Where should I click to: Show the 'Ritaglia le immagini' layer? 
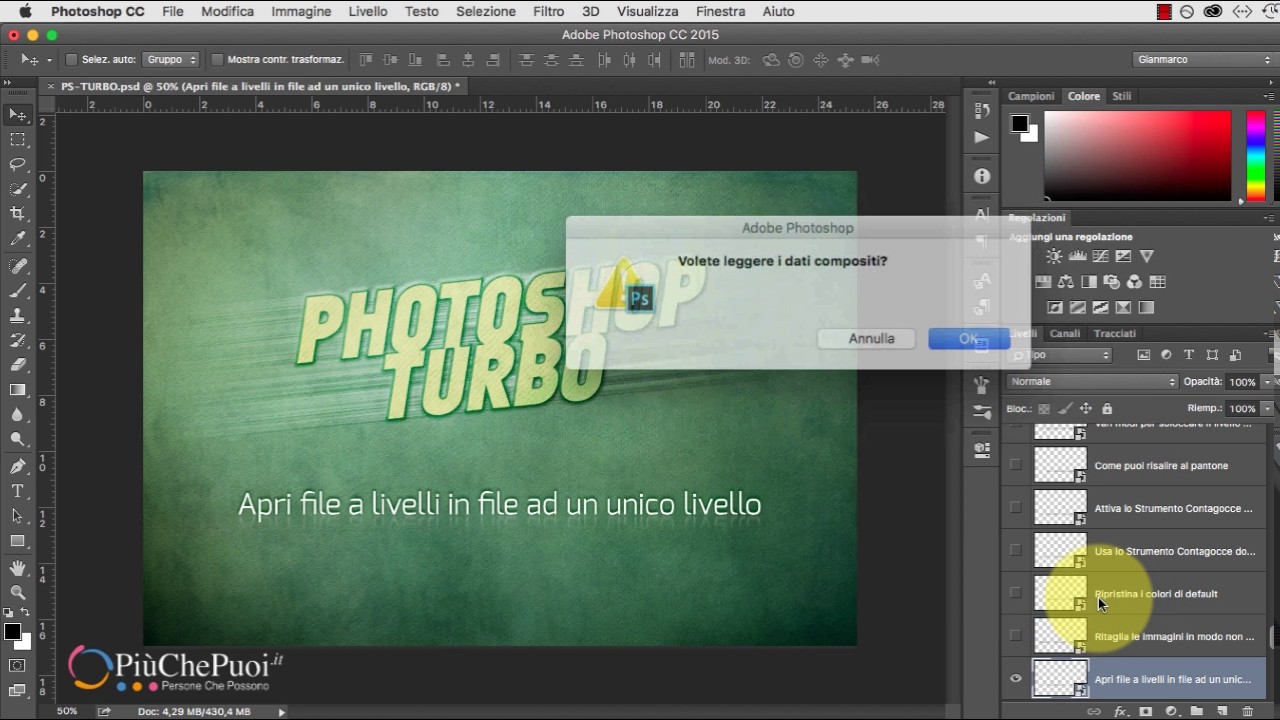[1016, 634]
